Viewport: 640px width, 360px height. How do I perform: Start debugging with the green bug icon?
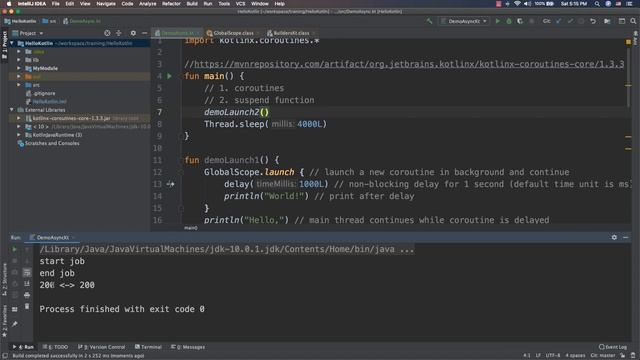point(509,21)
